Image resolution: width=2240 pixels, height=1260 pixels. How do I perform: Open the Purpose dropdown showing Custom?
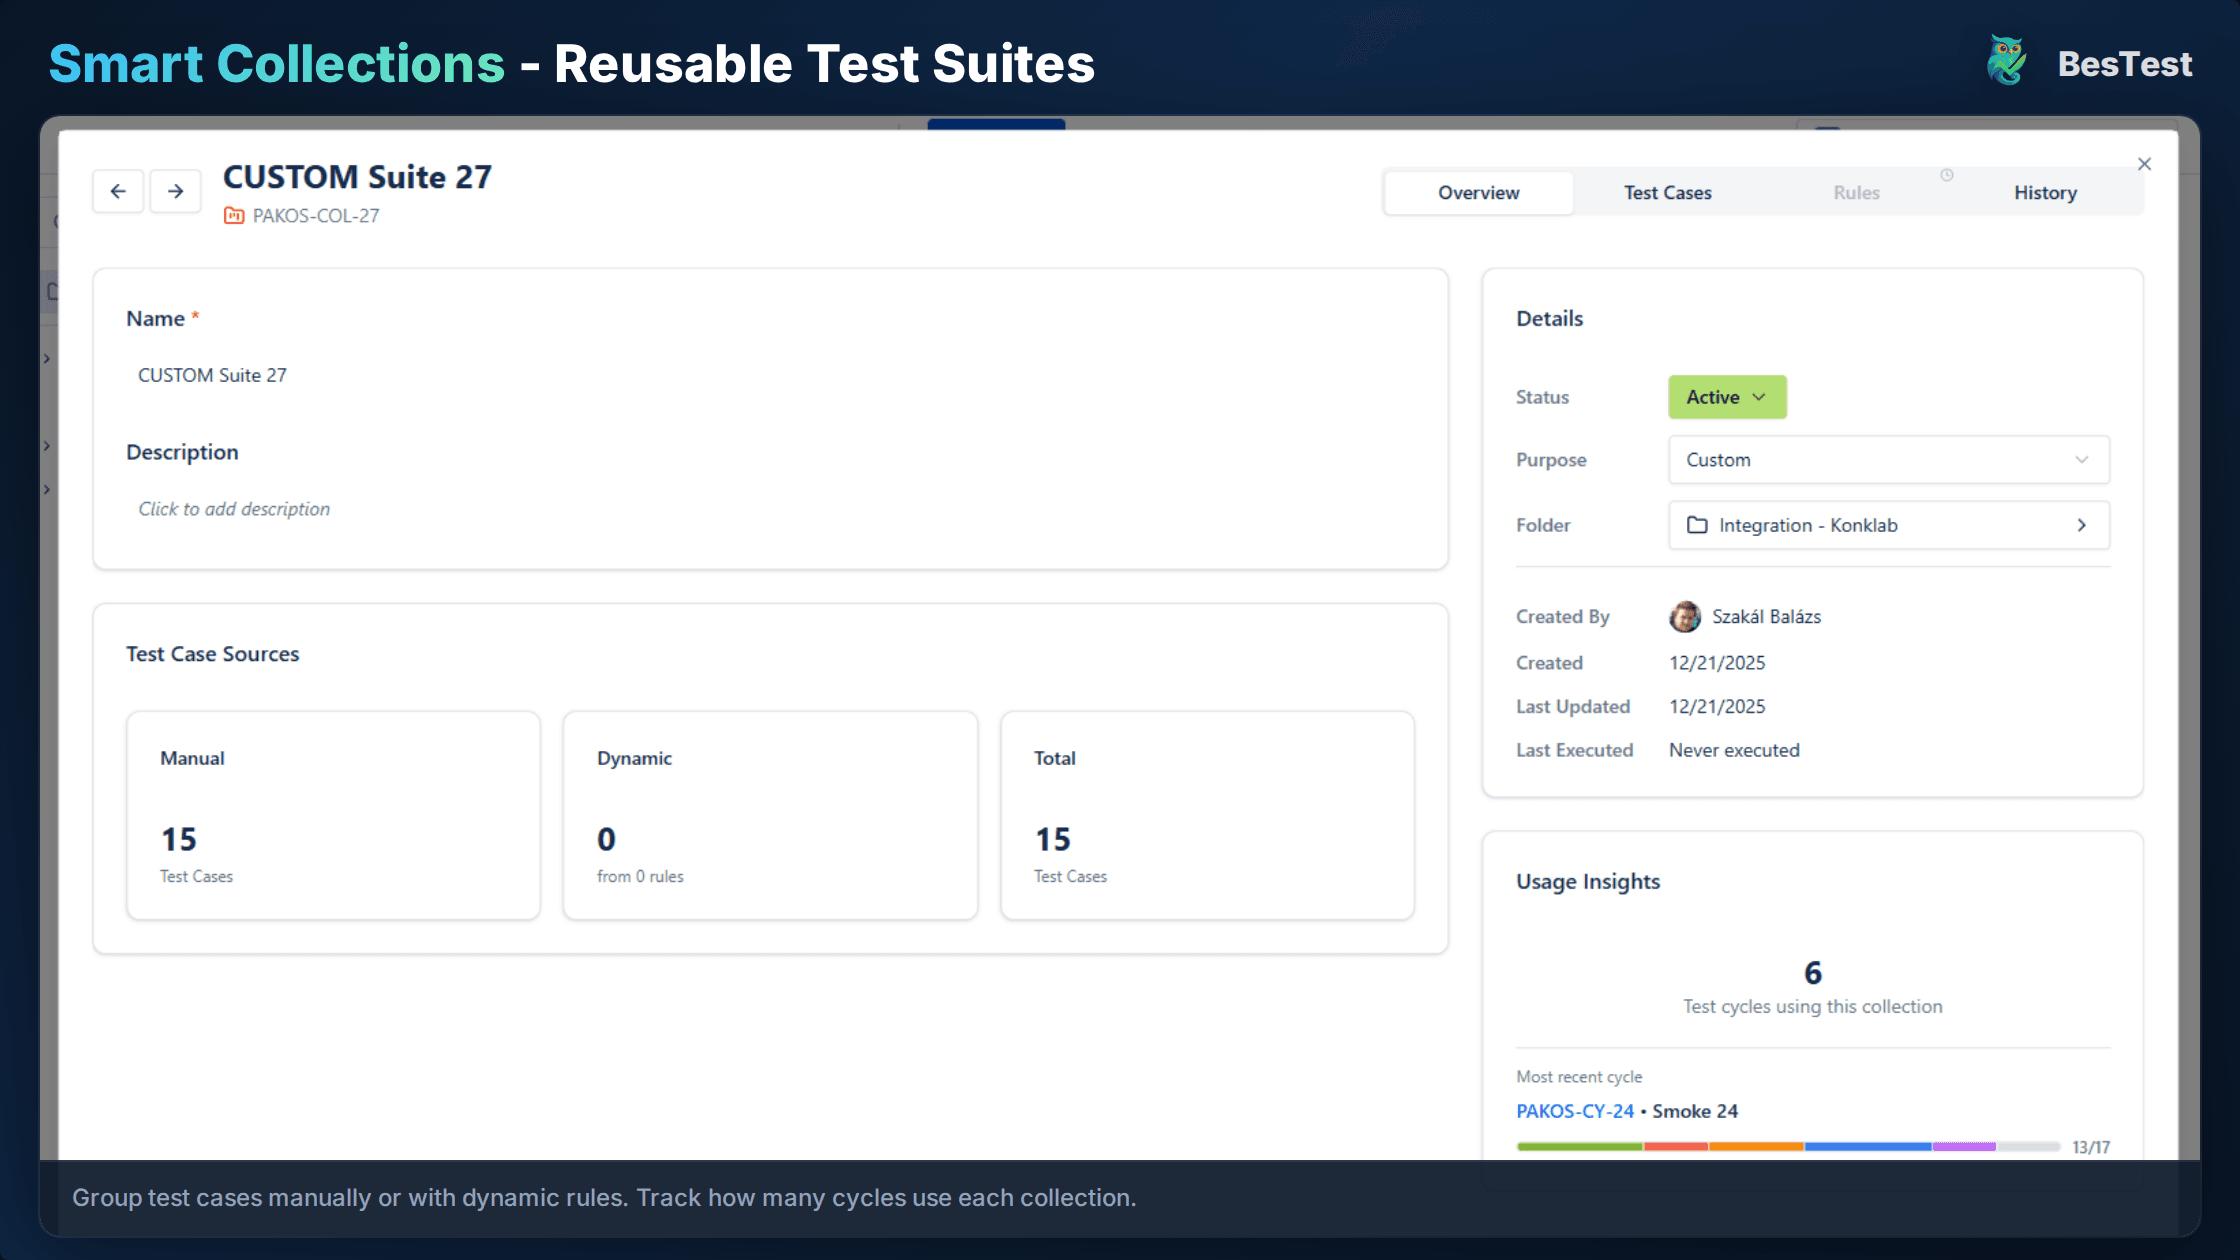(1888, 459)
